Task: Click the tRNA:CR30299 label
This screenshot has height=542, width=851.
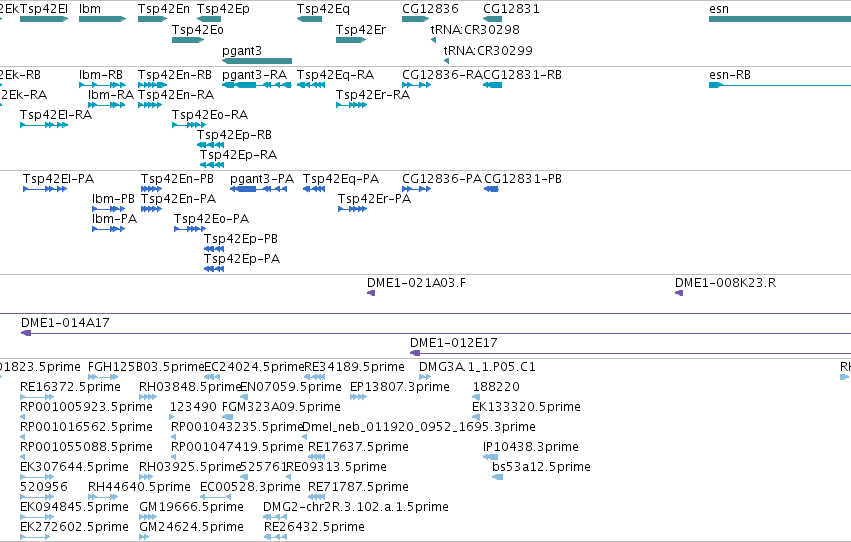Action: point(488,50)
